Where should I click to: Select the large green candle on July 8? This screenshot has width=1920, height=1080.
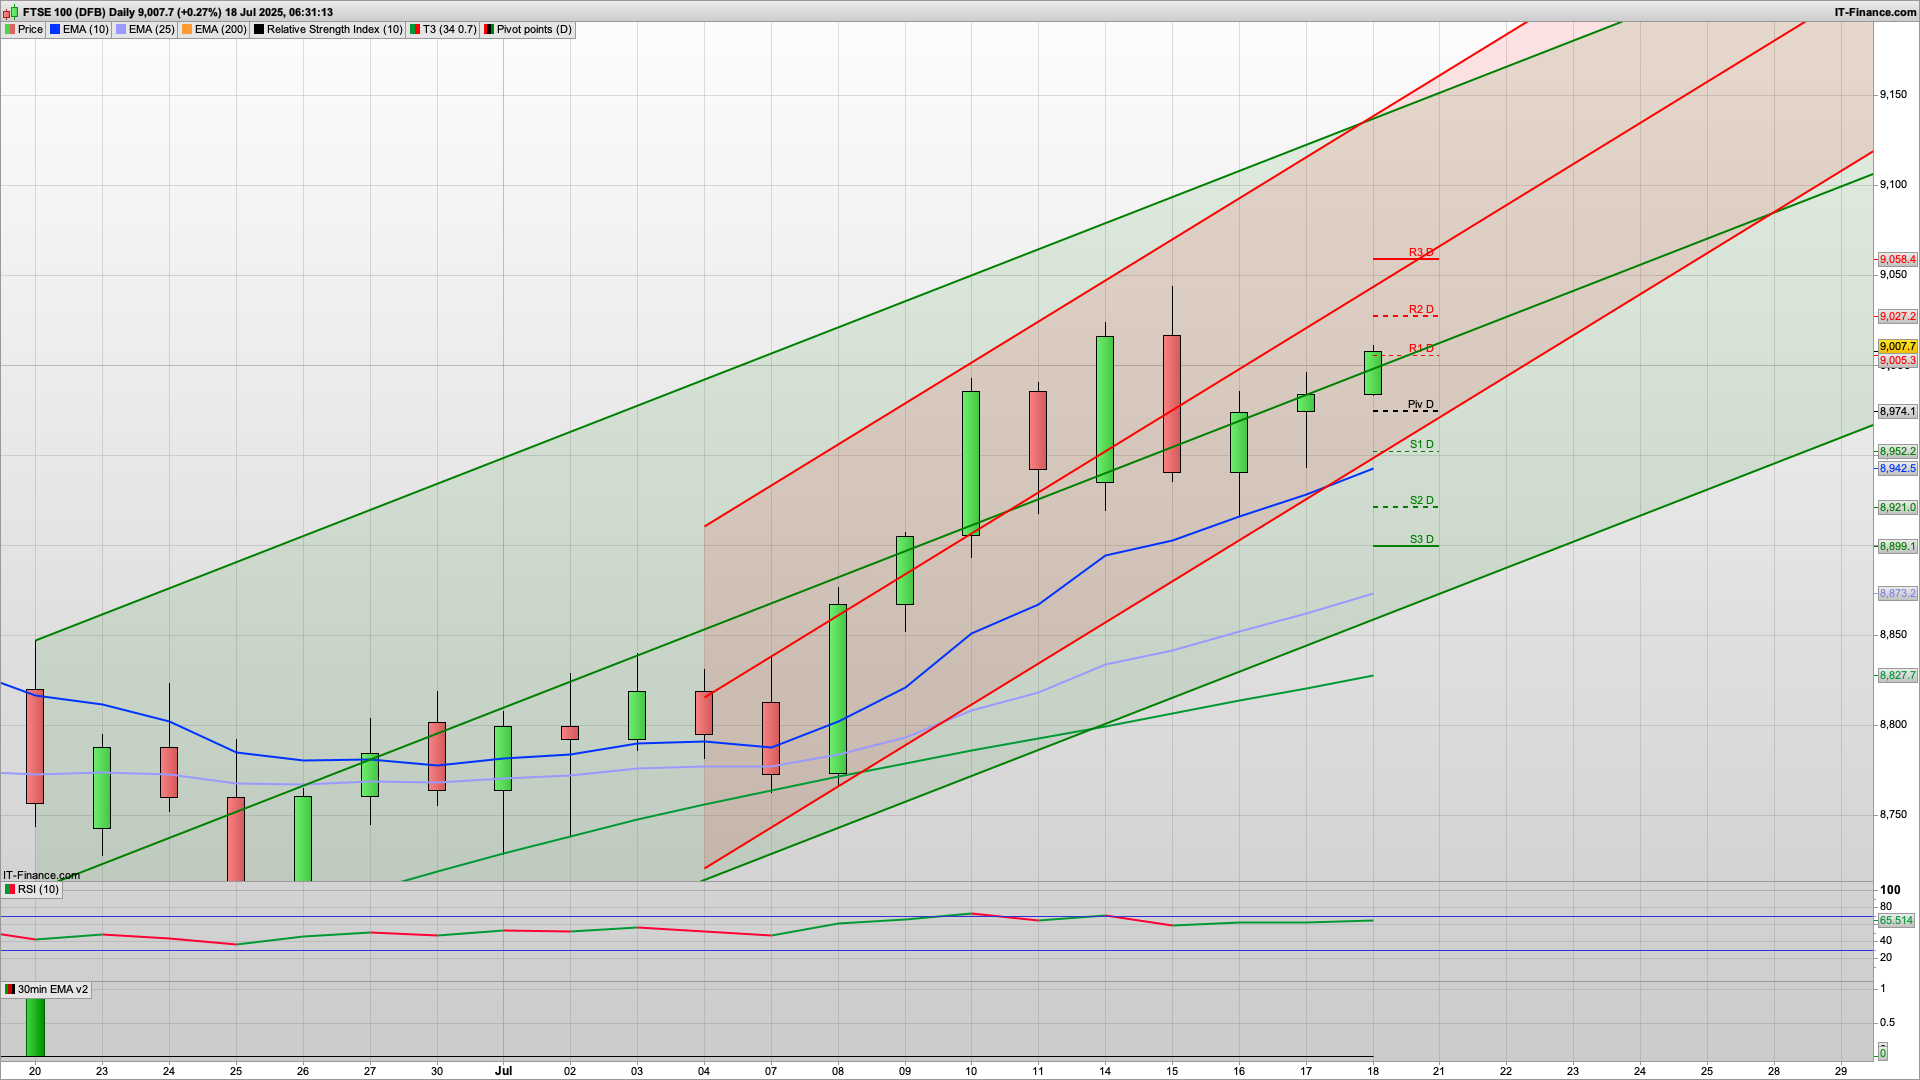pyautogui.click(x=838, y=689)
